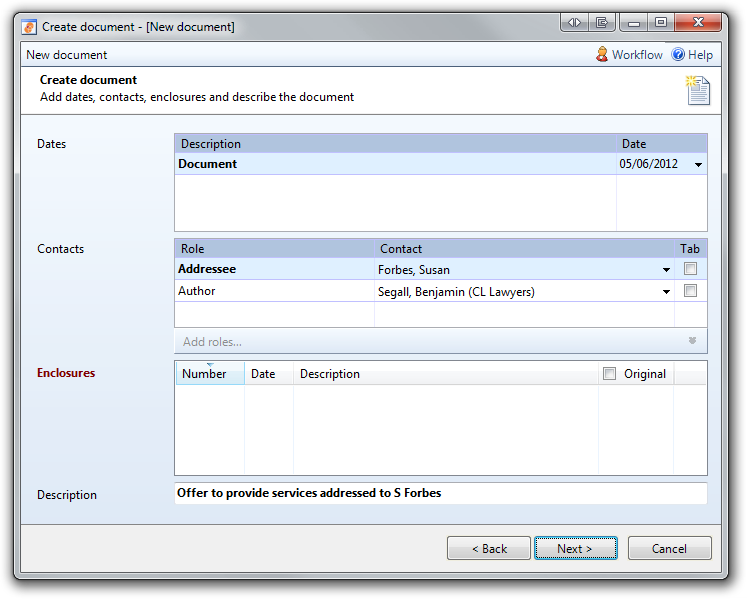Sort enclosures by Number column

[210, 373]
